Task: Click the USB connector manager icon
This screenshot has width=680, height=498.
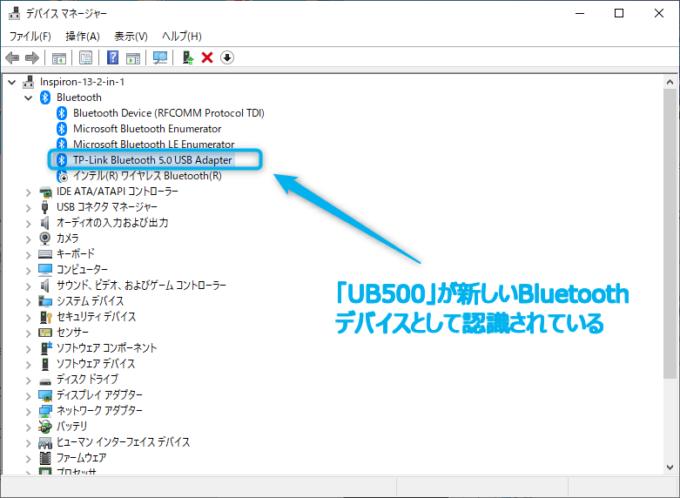Action: 45,207
